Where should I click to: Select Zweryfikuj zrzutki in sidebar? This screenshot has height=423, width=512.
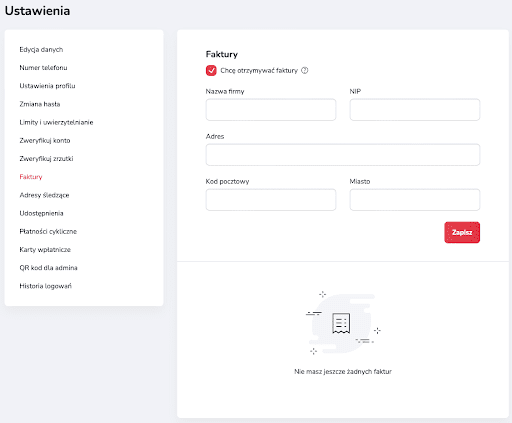tap(46, 159)
